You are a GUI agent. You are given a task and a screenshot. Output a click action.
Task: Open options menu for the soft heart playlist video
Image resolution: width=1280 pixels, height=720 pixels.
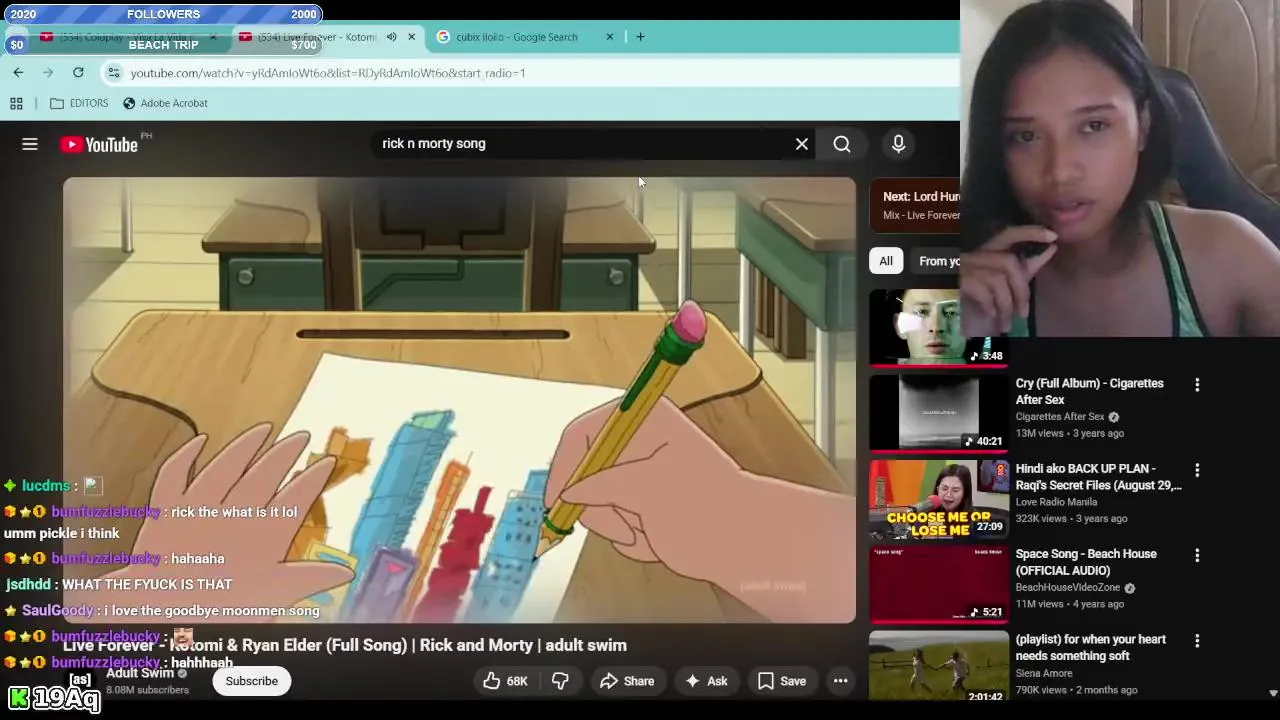point(1197,641)
